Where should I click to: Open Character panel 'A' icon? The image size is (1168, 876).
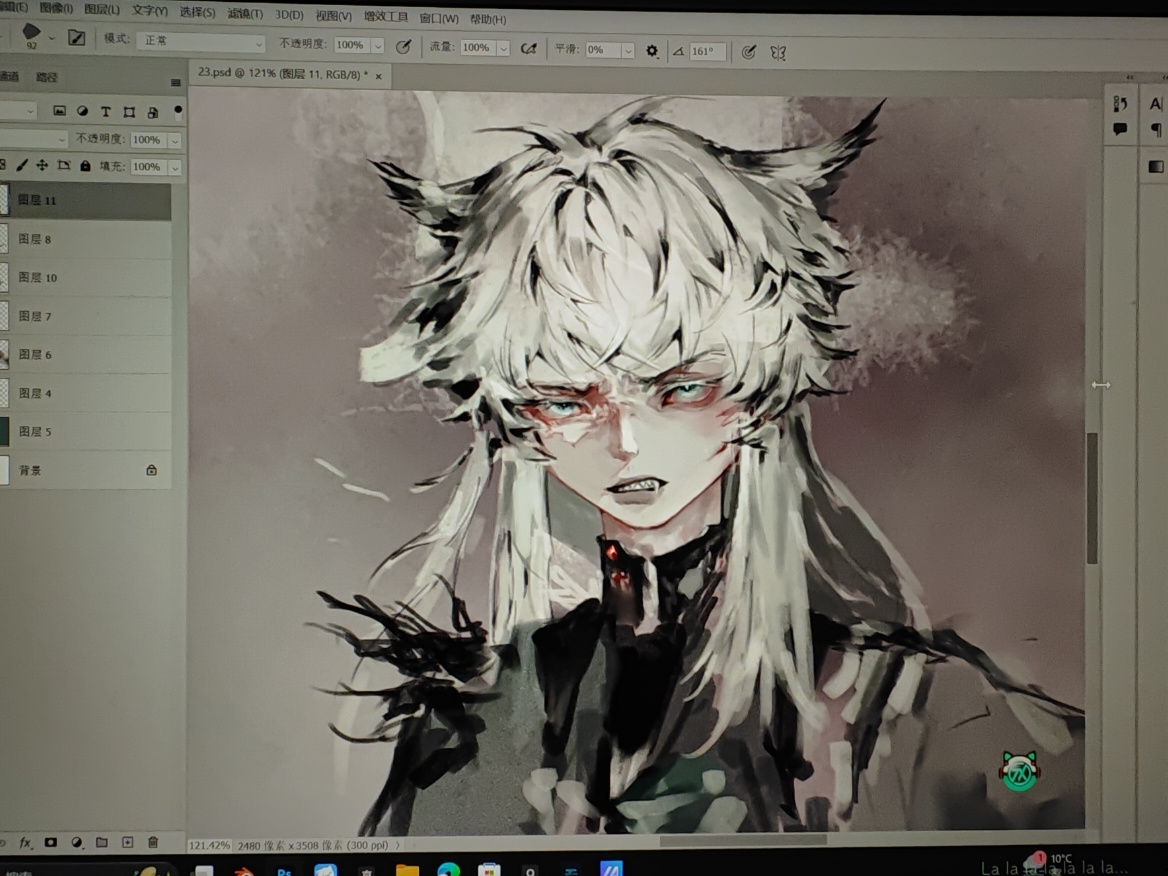click(x=1155, y=104)
